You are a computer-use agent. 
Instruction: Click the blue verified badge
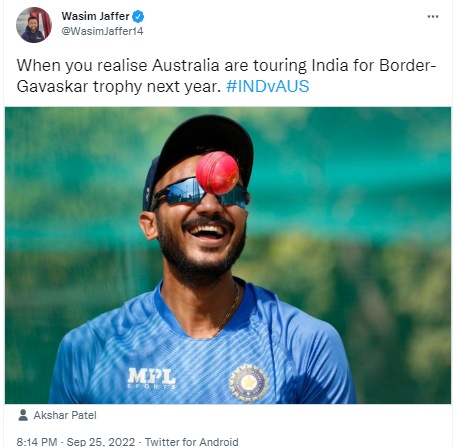tap(138, 16)
